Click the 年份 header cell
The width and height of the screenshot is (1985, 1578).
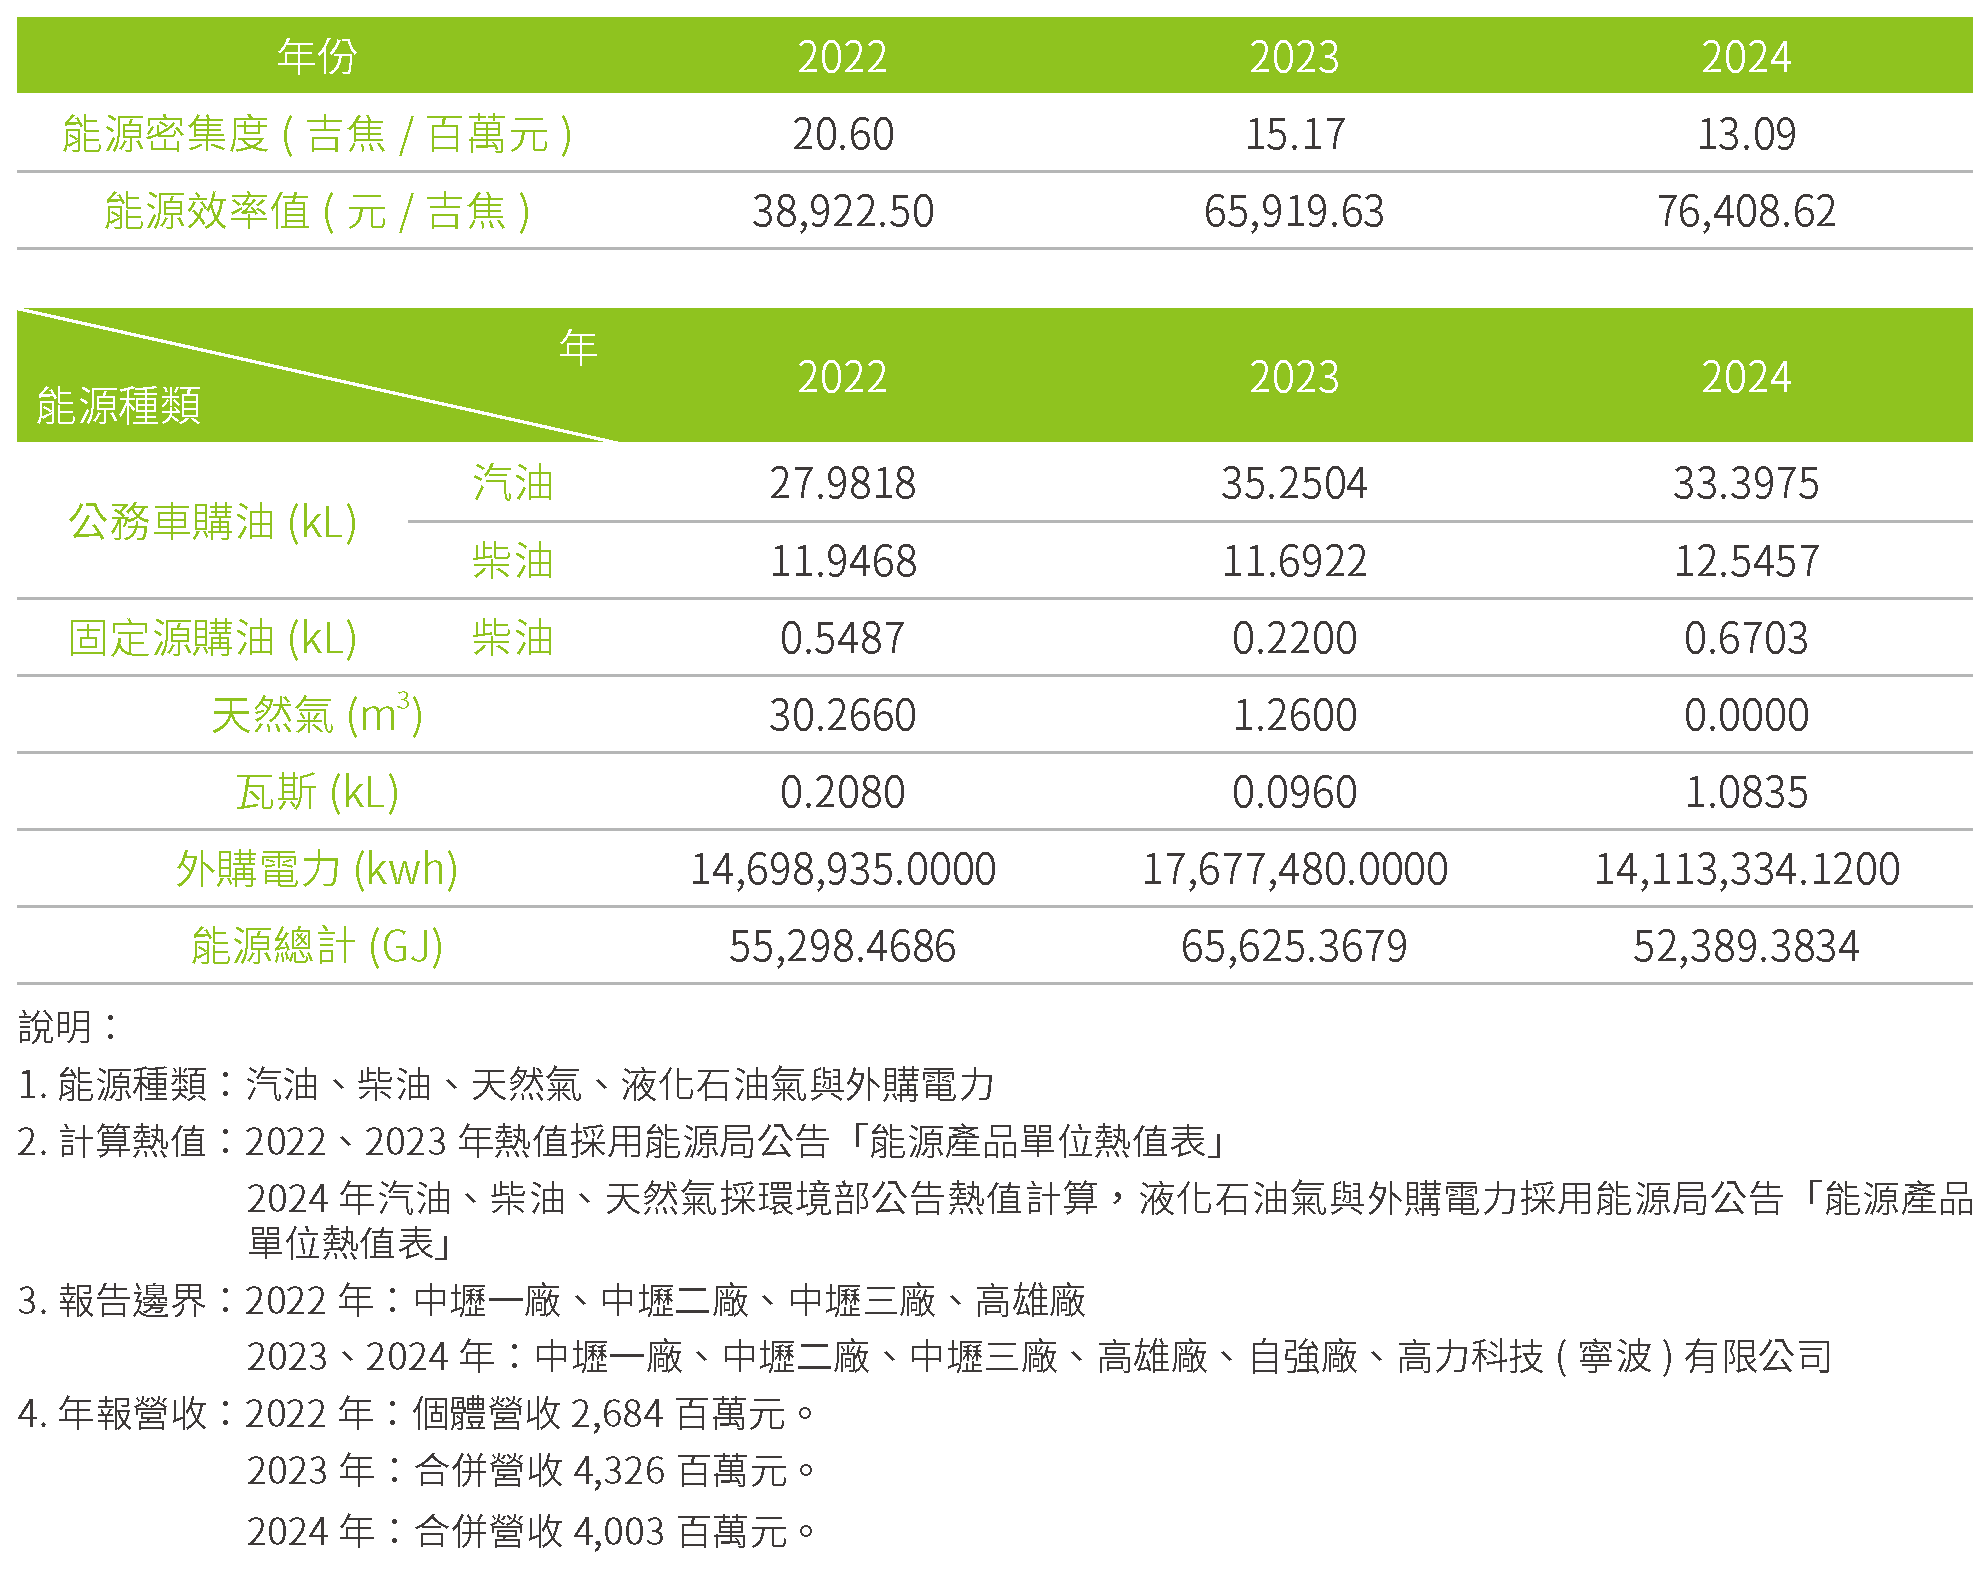click(x=317, y=57)
